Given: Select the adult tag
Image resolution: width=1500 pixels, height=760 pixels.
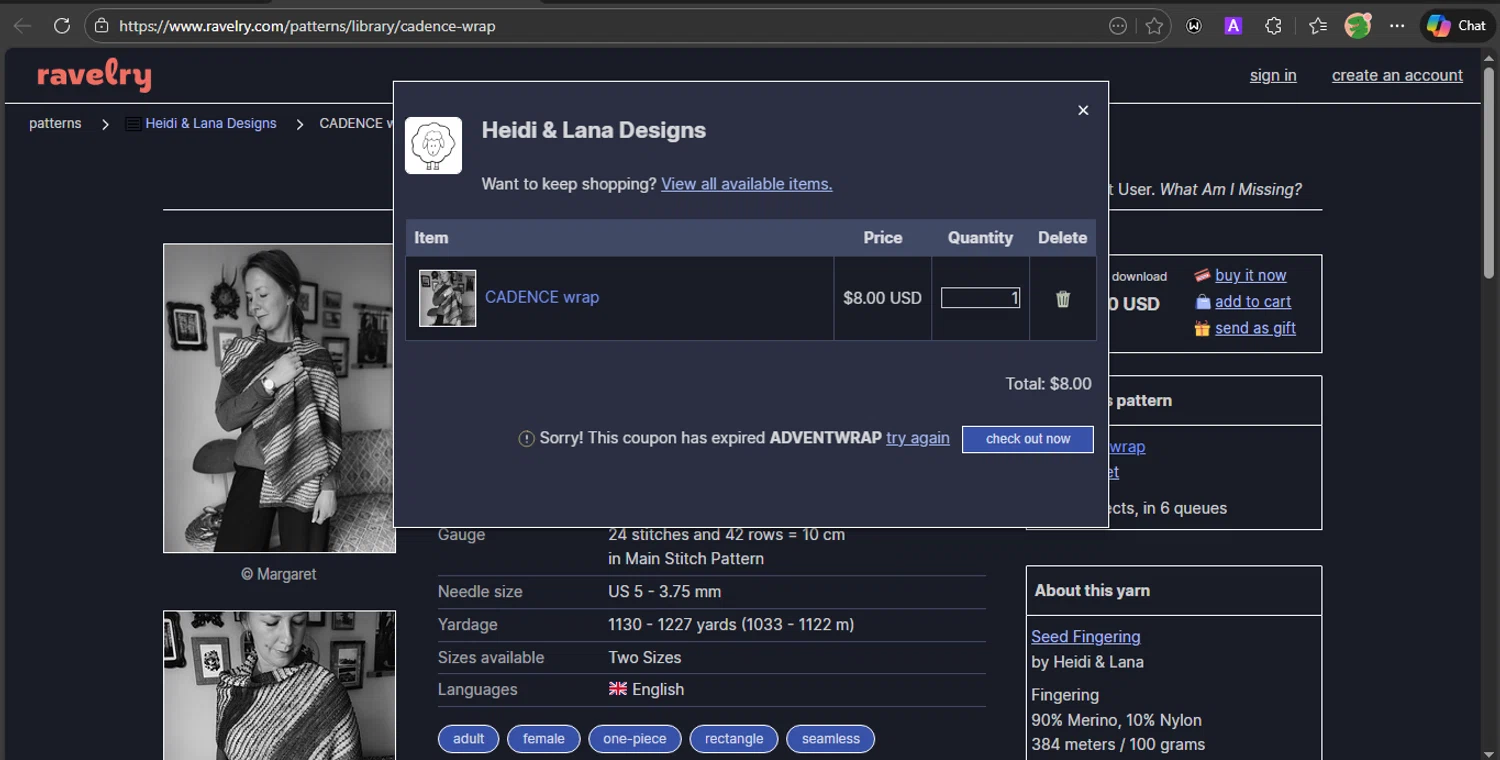Looking at the screenshot, I should point(468,739).
